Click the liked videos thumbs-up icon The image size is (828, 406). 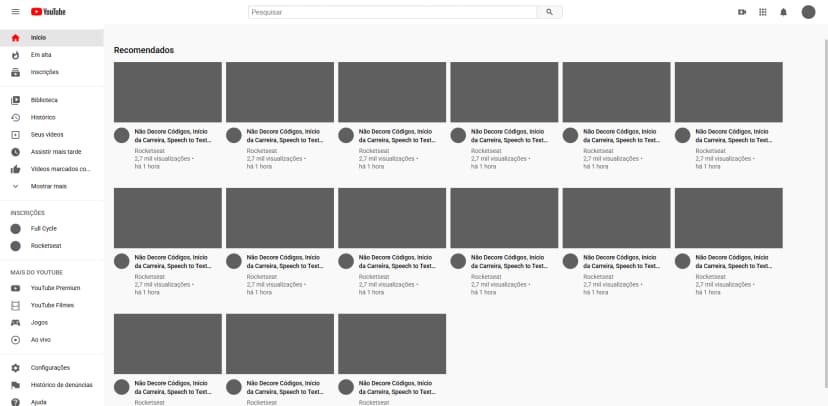coord(15,169)
